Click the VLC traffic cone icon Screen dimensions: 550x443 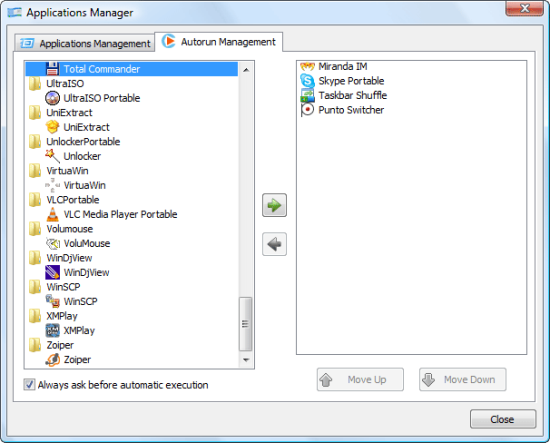pos(52,214)
